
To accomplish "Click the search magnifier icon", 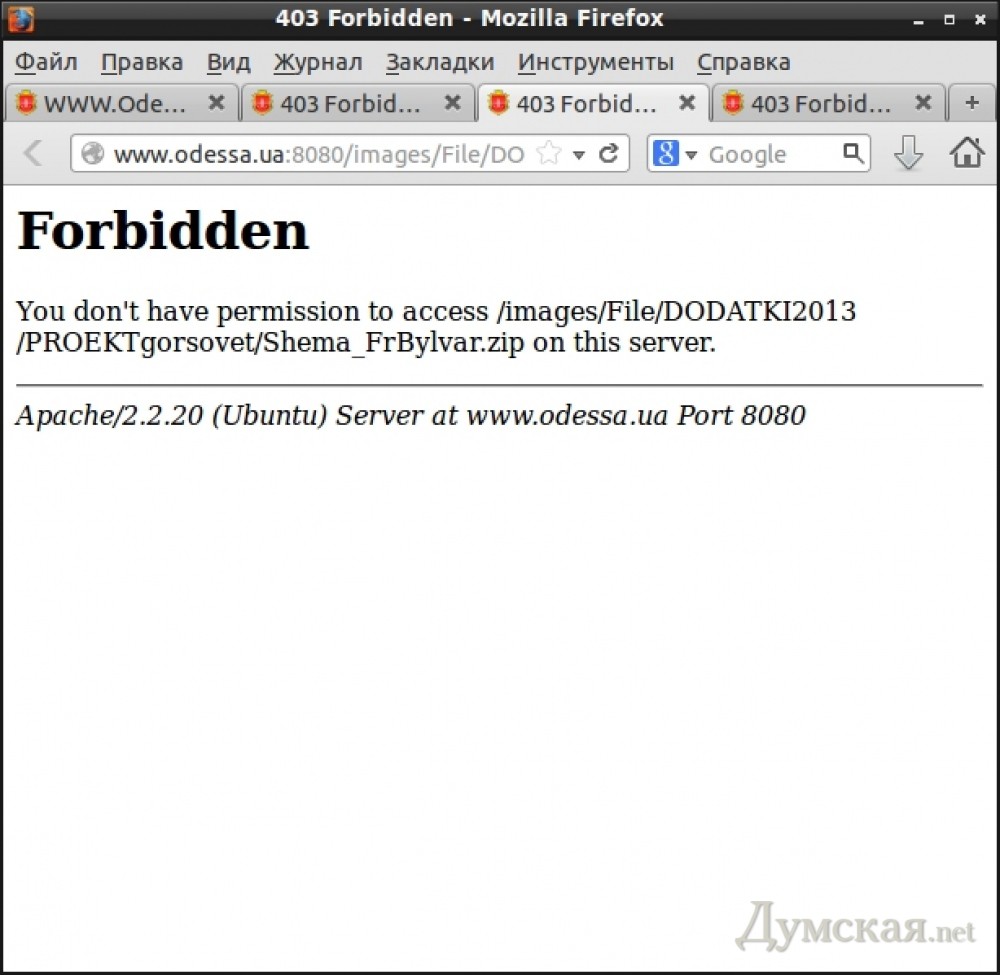I will [852, 154].
